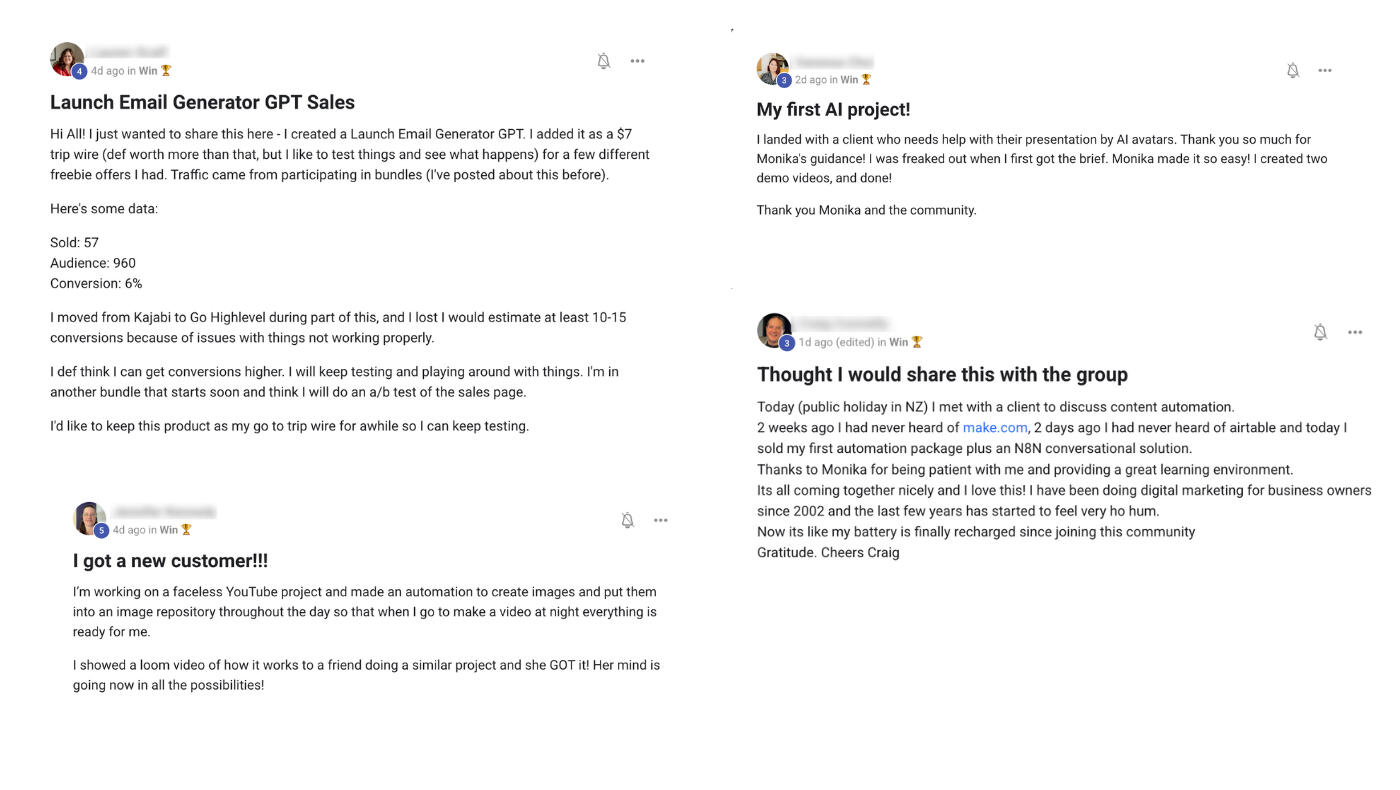
Task: Open more options menu for Launch Email Generator post
Action: (638, 62)
